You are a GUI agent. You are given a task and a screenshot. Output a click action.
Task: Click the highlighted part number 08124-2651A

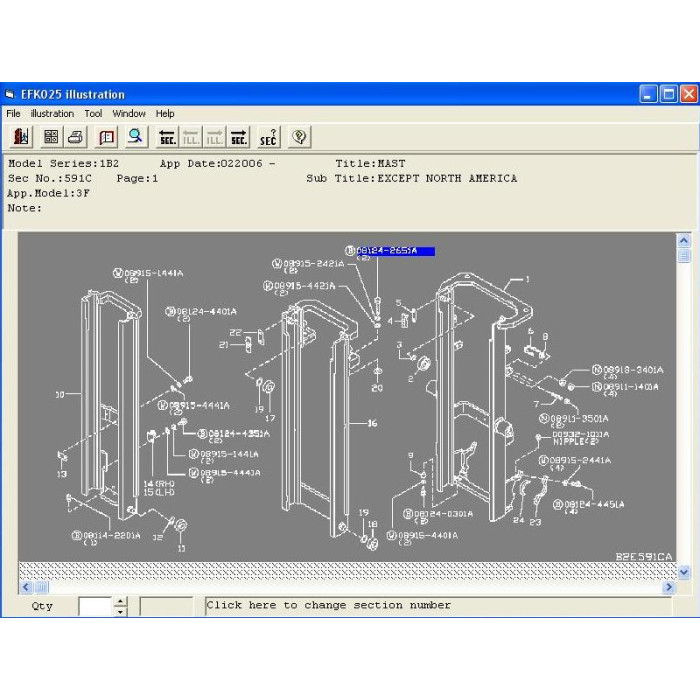(x=395, y=251)
